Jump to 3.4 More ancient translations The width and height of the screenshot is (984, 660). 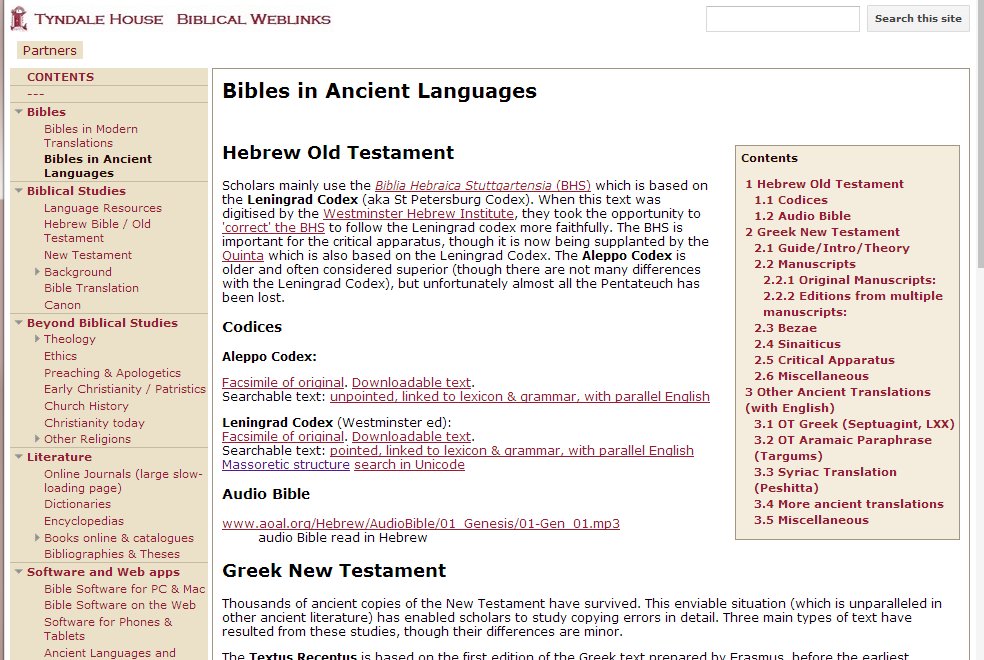pyautogui.click(x=848, y=504)
